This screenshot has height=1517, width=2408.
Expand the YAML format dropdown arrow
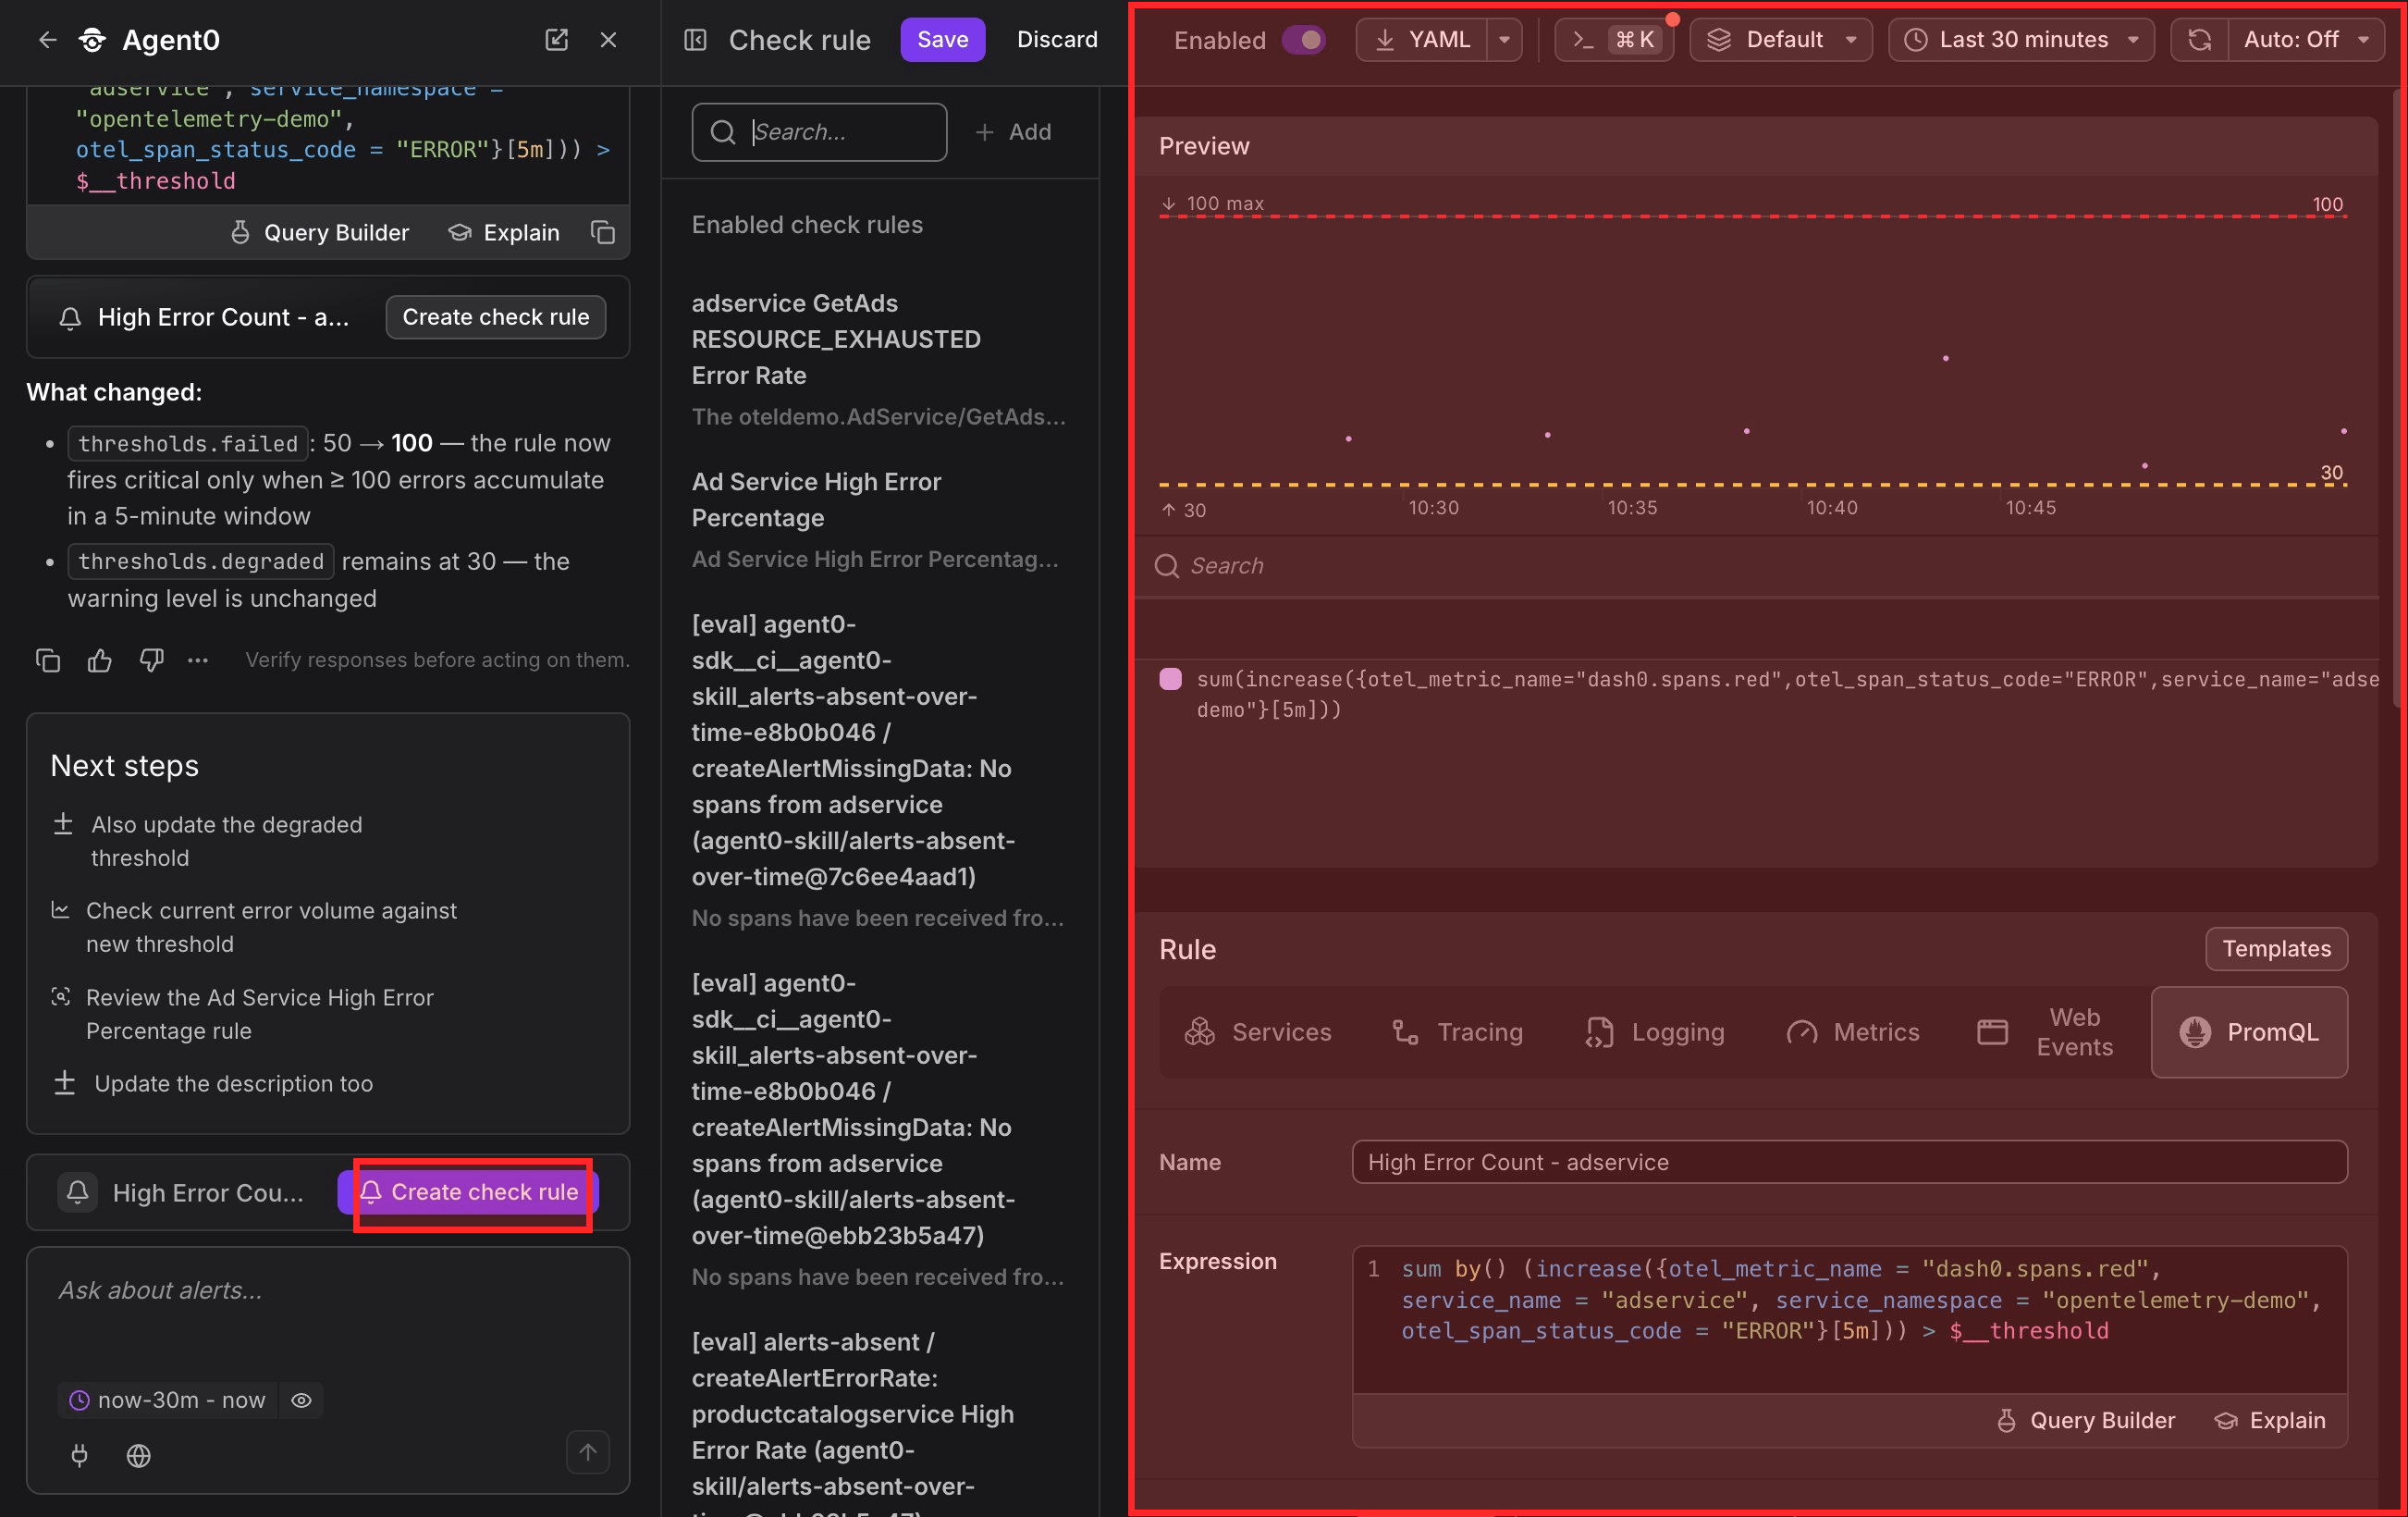tap(1504, 40)
